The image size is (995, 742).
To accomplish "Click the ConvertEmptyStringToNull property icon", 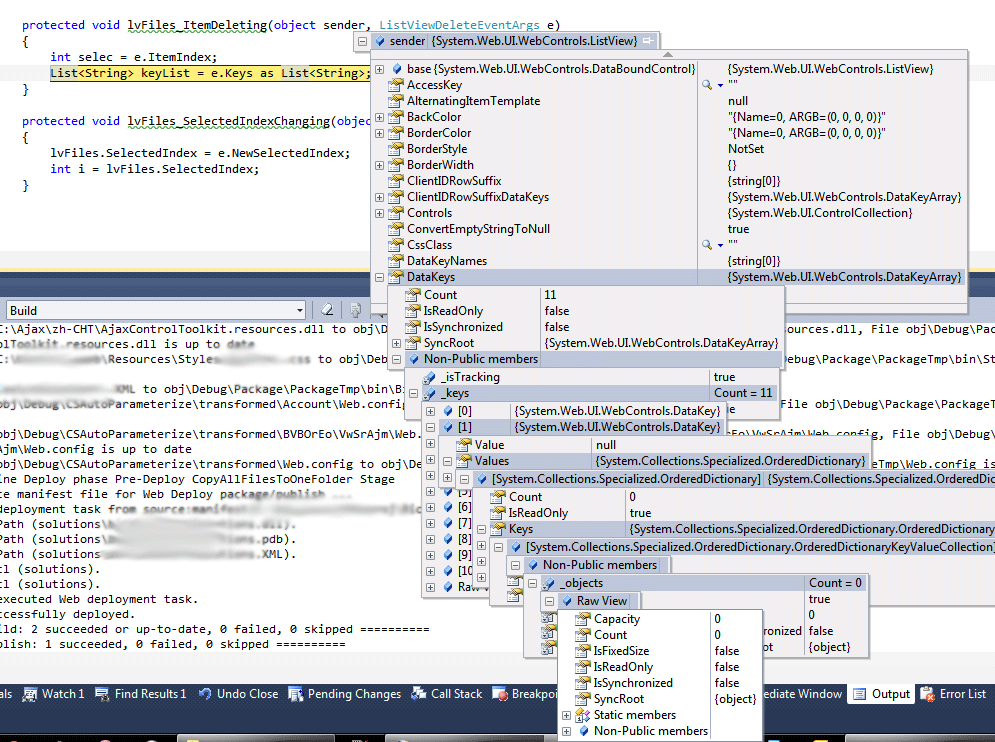I will coord(396,229).
